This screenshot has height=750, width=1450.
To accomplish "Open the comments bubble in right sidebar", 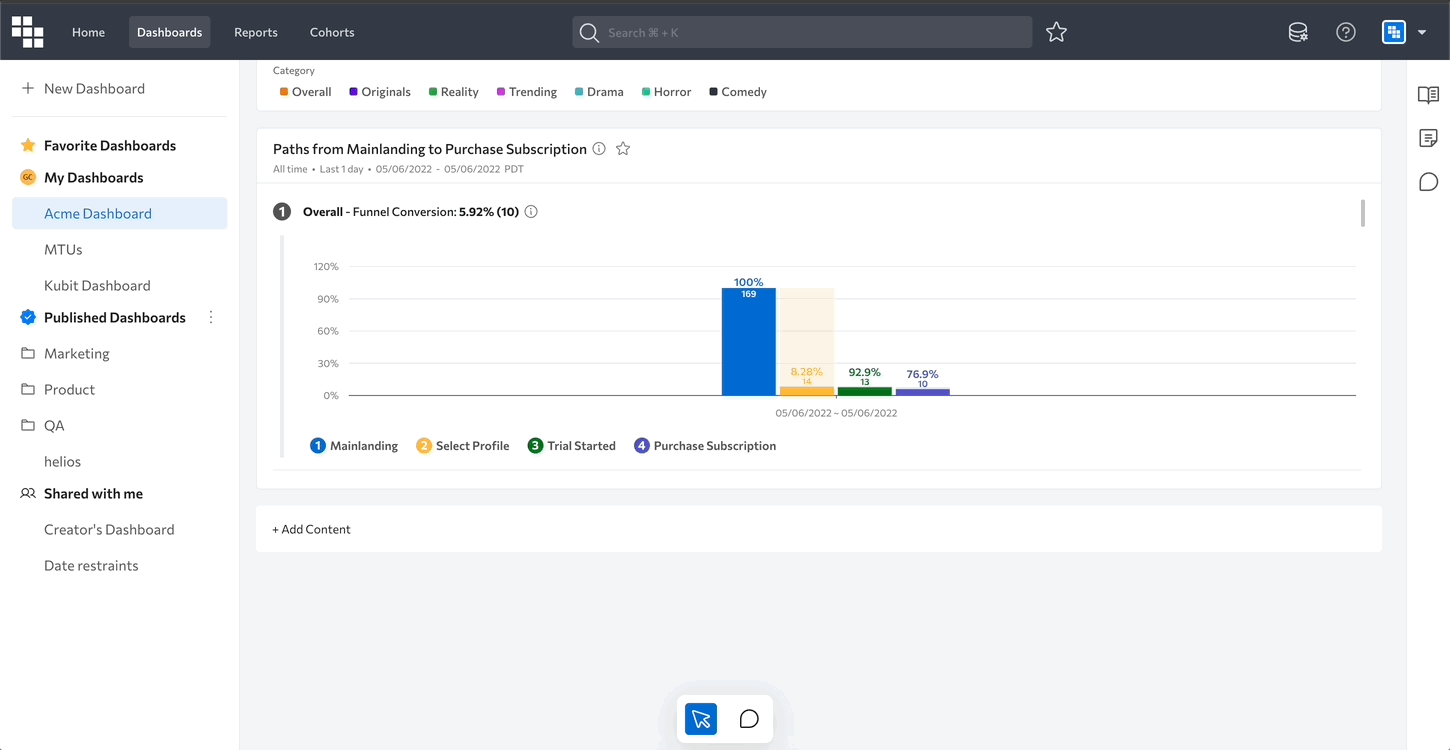I will pos(1428,181).
